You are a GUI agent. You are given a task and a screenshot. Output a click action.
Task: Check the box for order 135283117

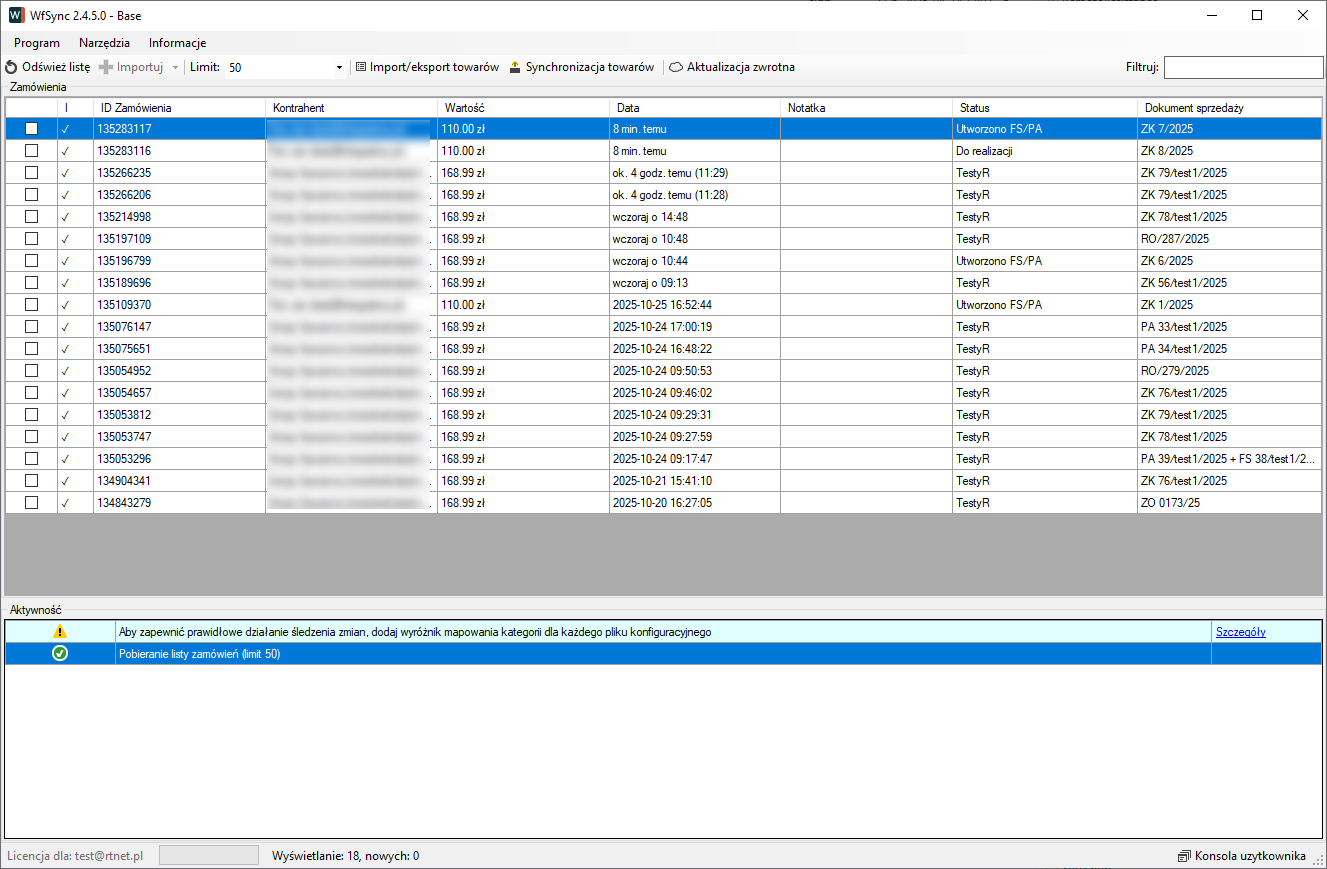(x=32, y=129)
